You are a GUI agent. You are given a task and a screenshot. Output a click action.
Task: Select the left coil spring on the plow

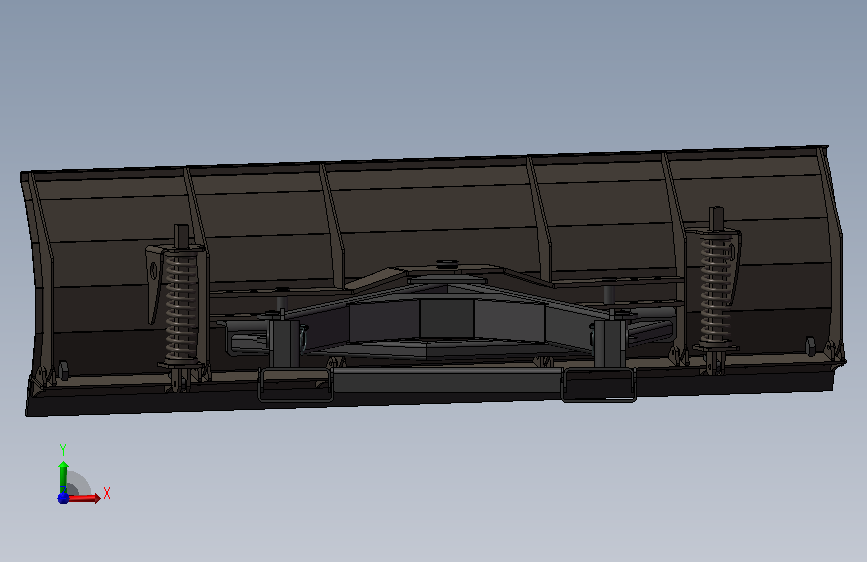click(x=181, y=306)
